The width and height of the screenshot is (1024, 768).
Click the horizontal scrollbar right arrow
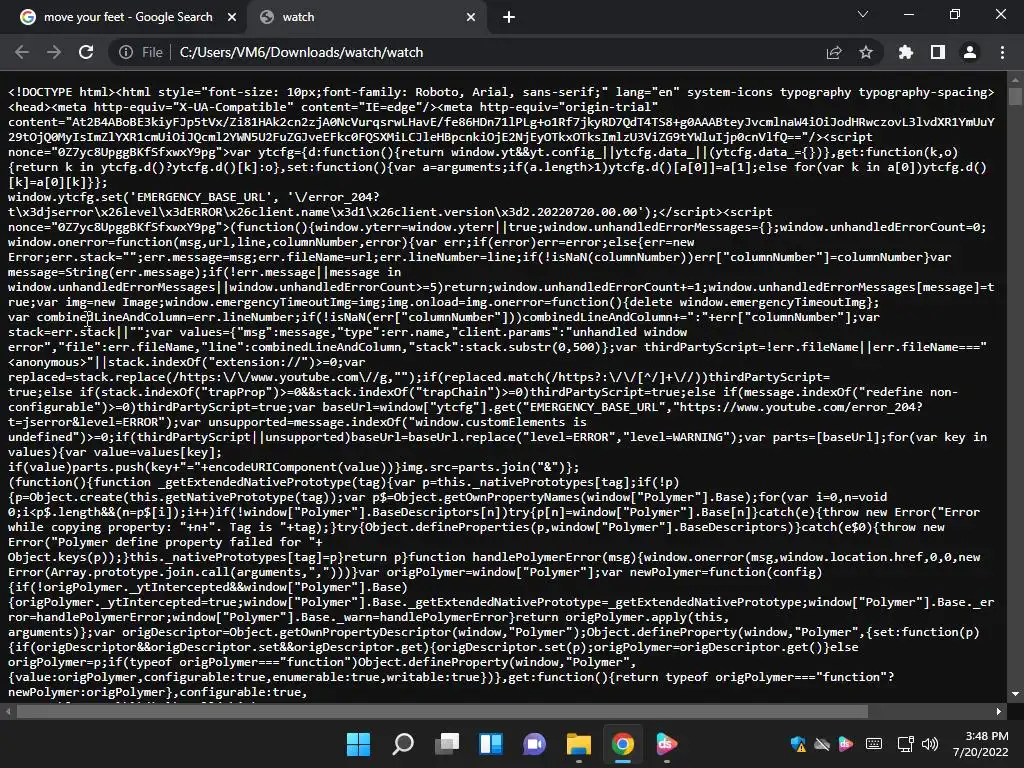pos(999,711)
